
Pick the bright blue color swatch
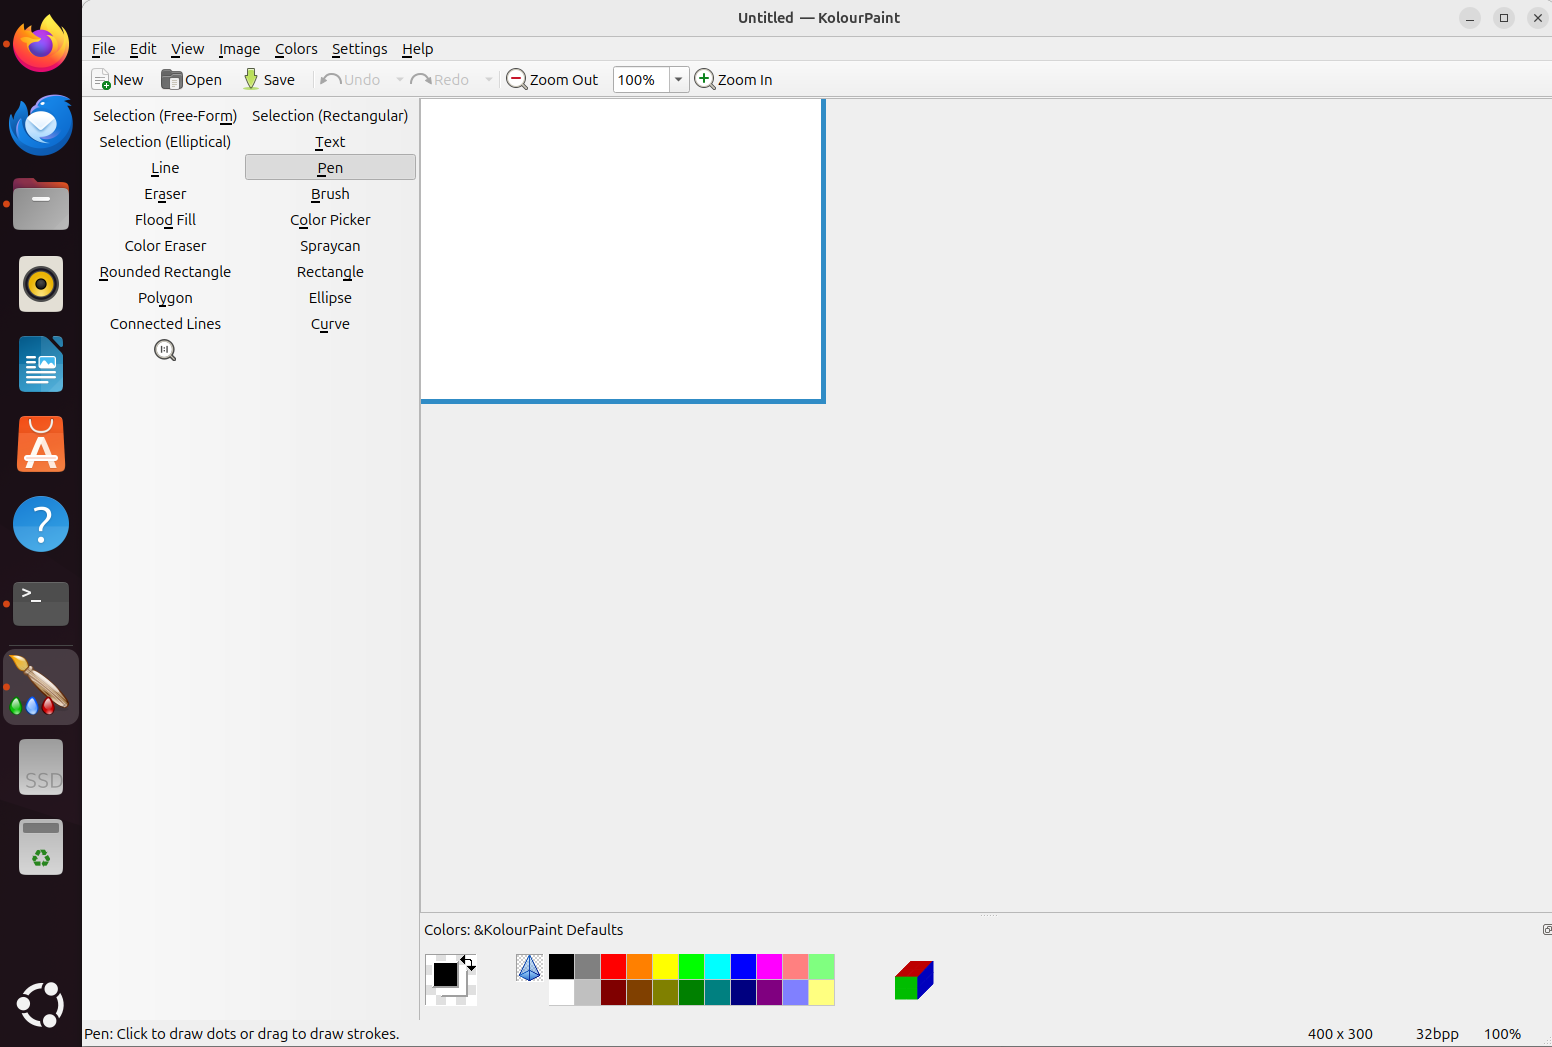743,967
